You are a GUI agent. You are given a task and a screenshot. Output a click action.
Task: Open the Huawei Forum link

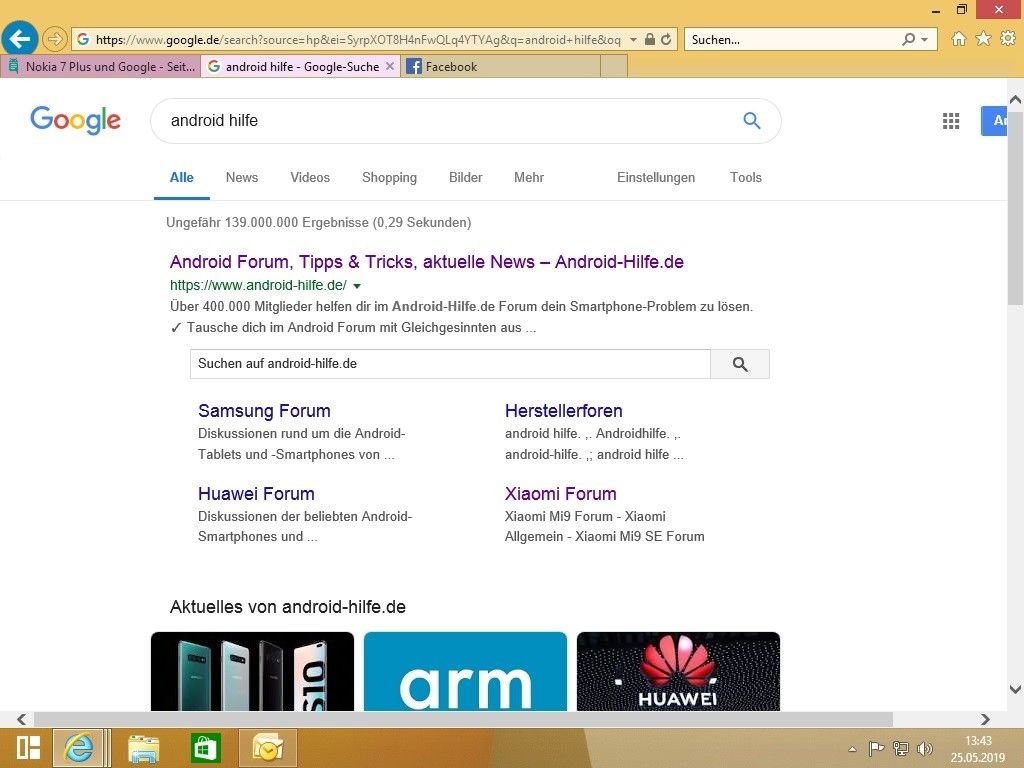click(256, 494)
